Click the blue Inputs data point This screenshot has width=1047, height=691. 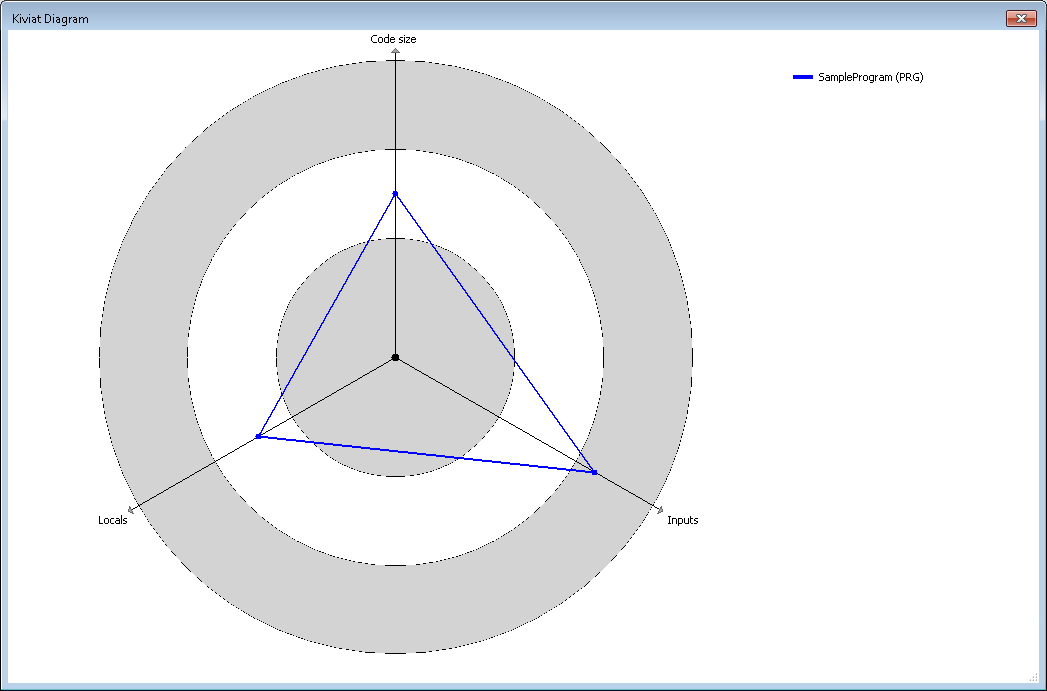click(594, 473)
